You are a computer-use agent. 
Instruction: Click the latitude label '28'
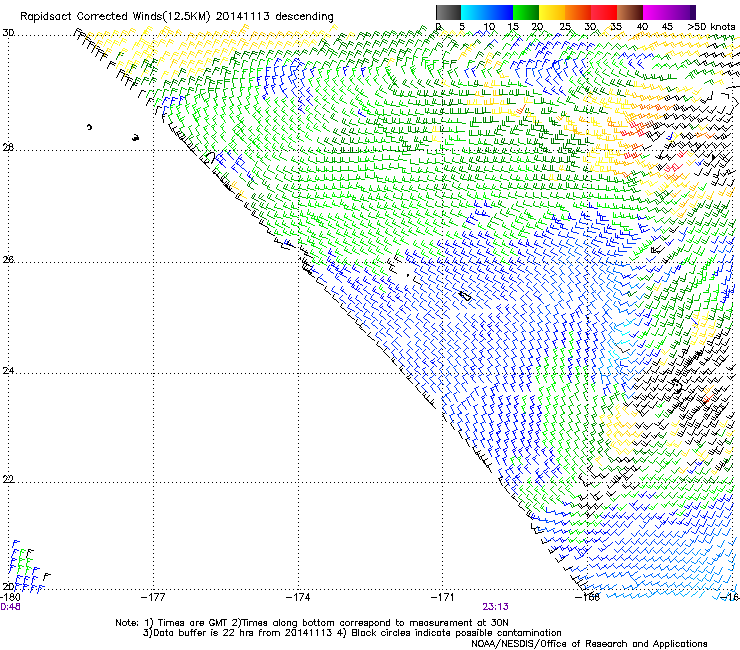pos(8,147)
